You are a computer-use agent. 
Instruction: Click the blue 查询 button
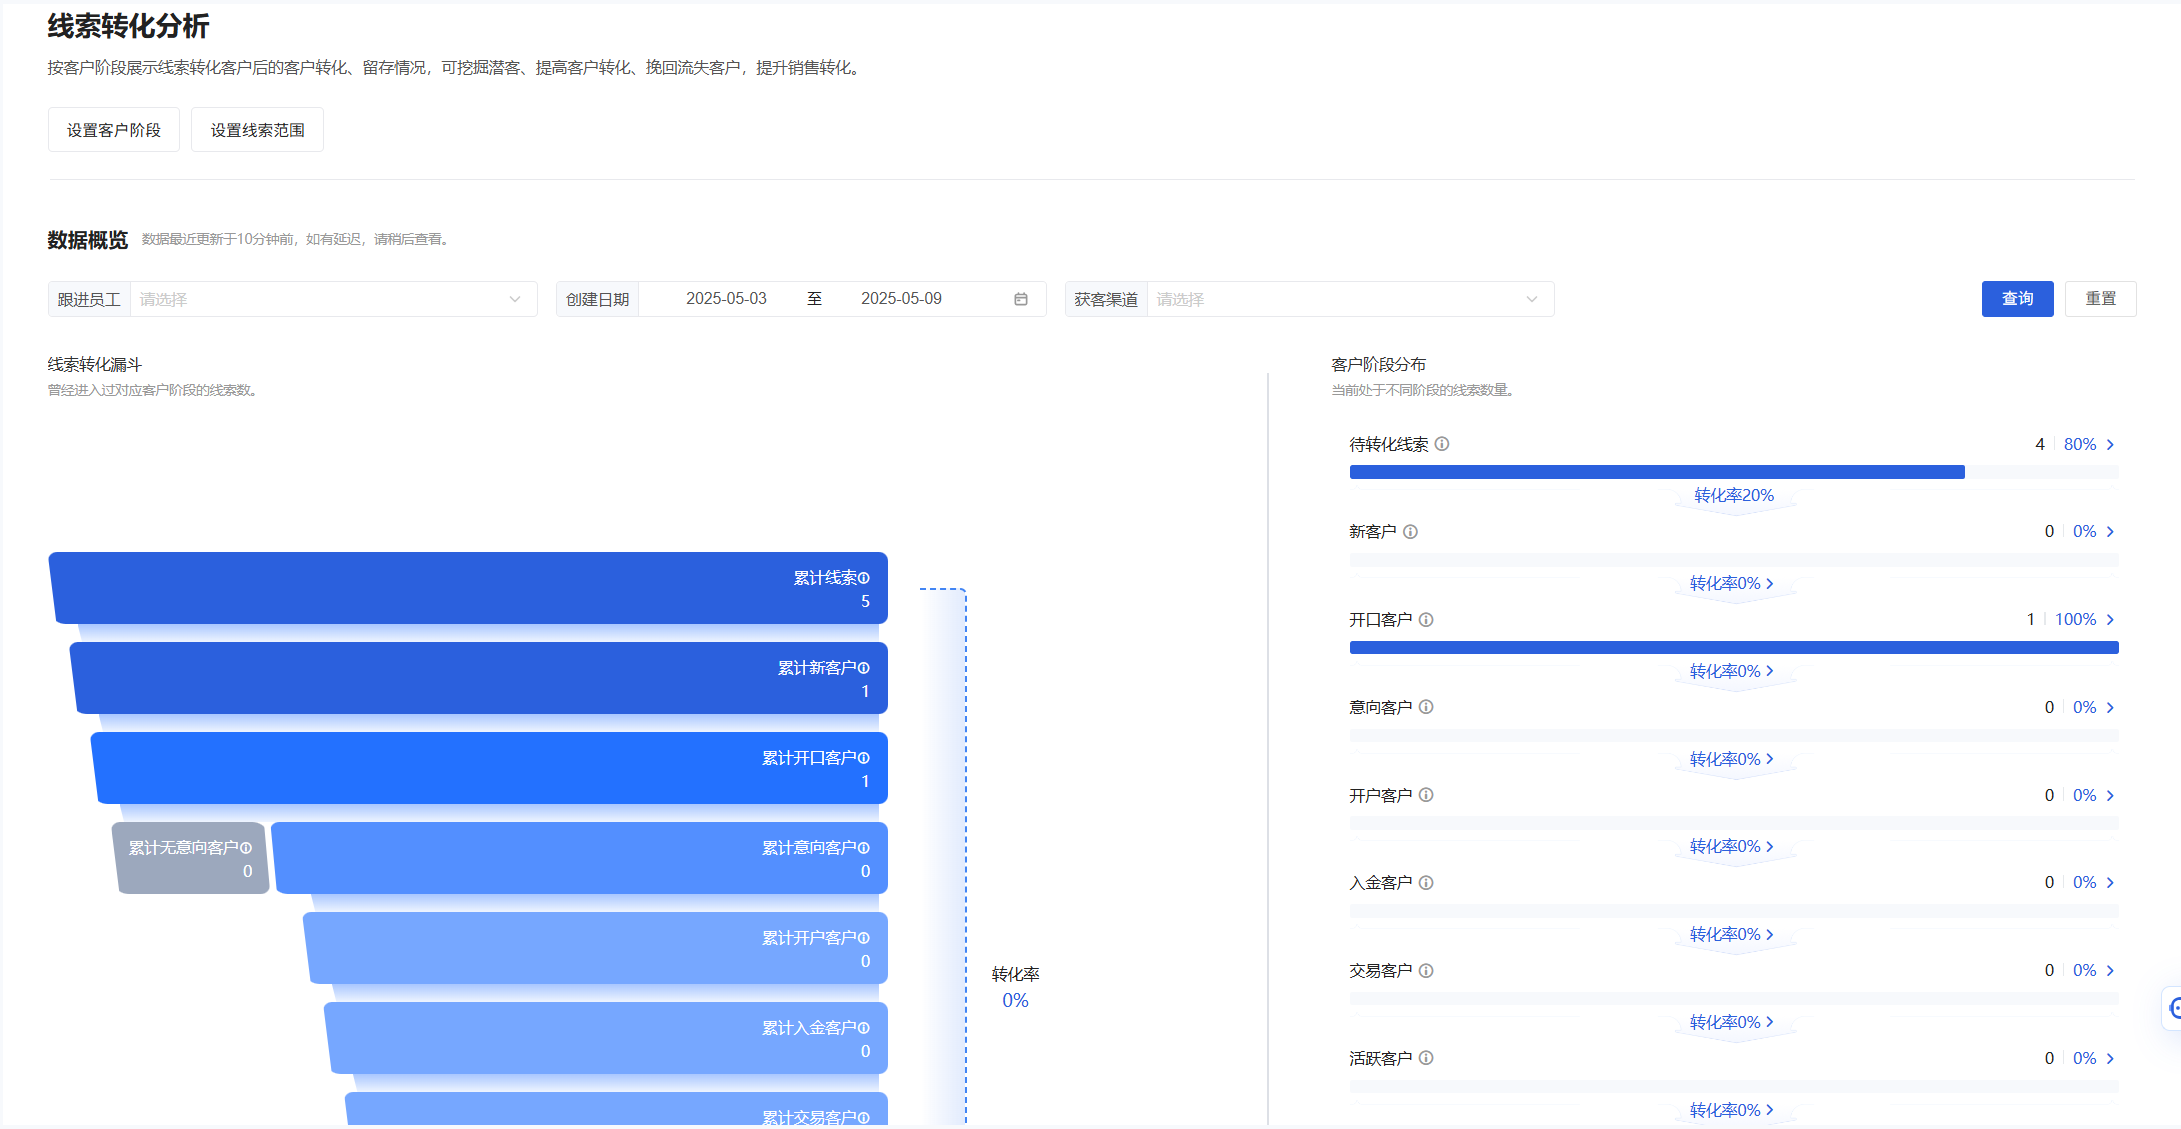[x=2017, y=299]
